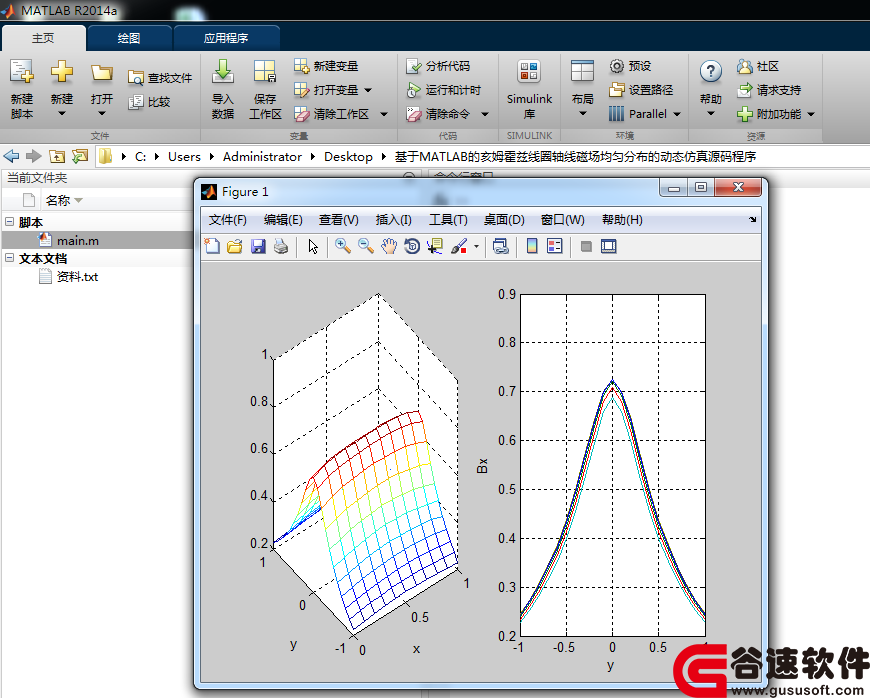Run 分析代码 code analyzer
Screen dimensions: 870x698
click(x=438, y=66)
